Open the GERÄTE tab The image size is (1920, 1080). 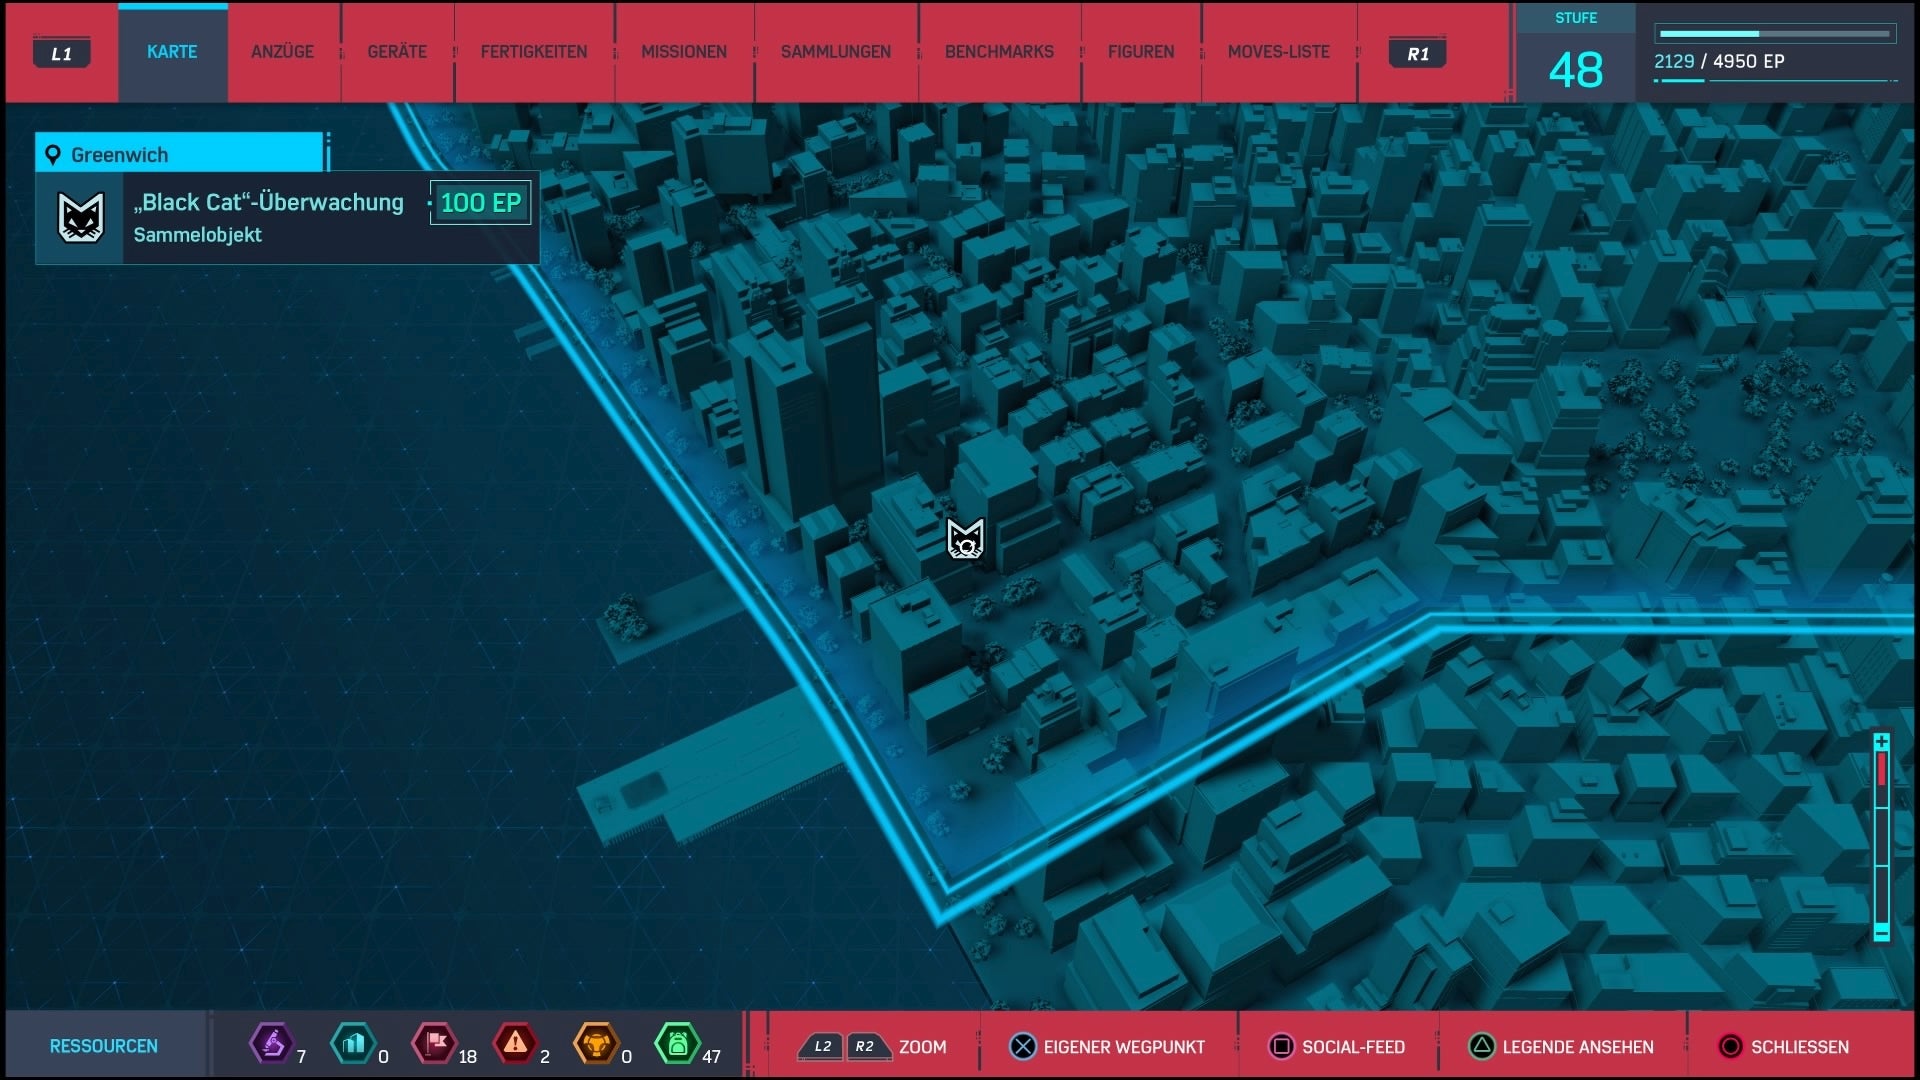tap(397, 52)
